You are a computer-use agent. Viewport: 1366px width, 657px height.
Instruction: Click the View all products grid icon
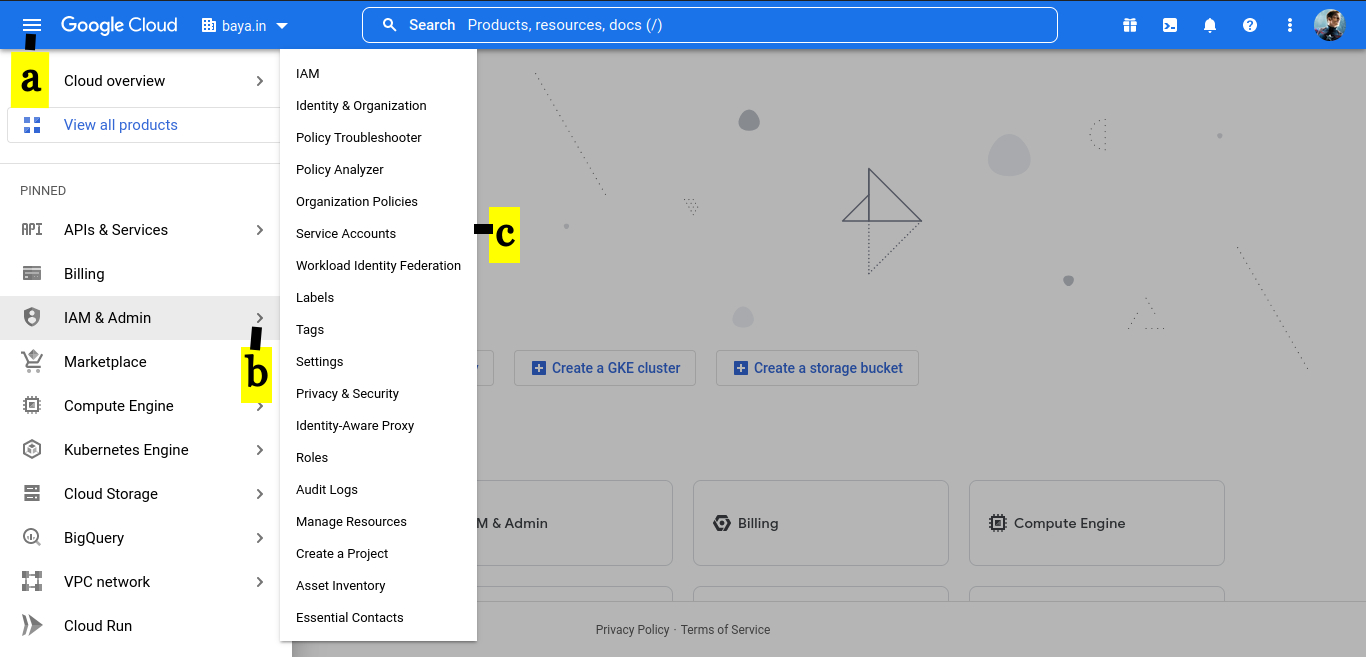(x=32, y=125)
